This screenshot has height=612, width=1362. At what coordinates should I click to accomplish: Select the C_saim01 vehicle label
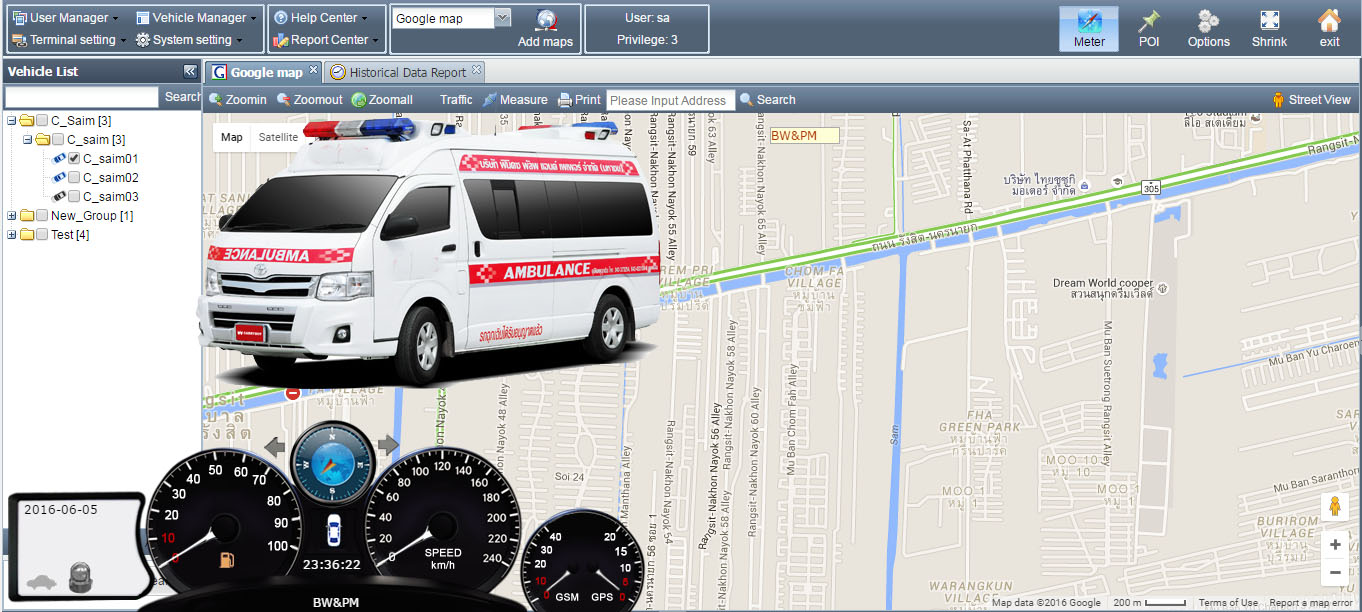[x=110, y=159]
